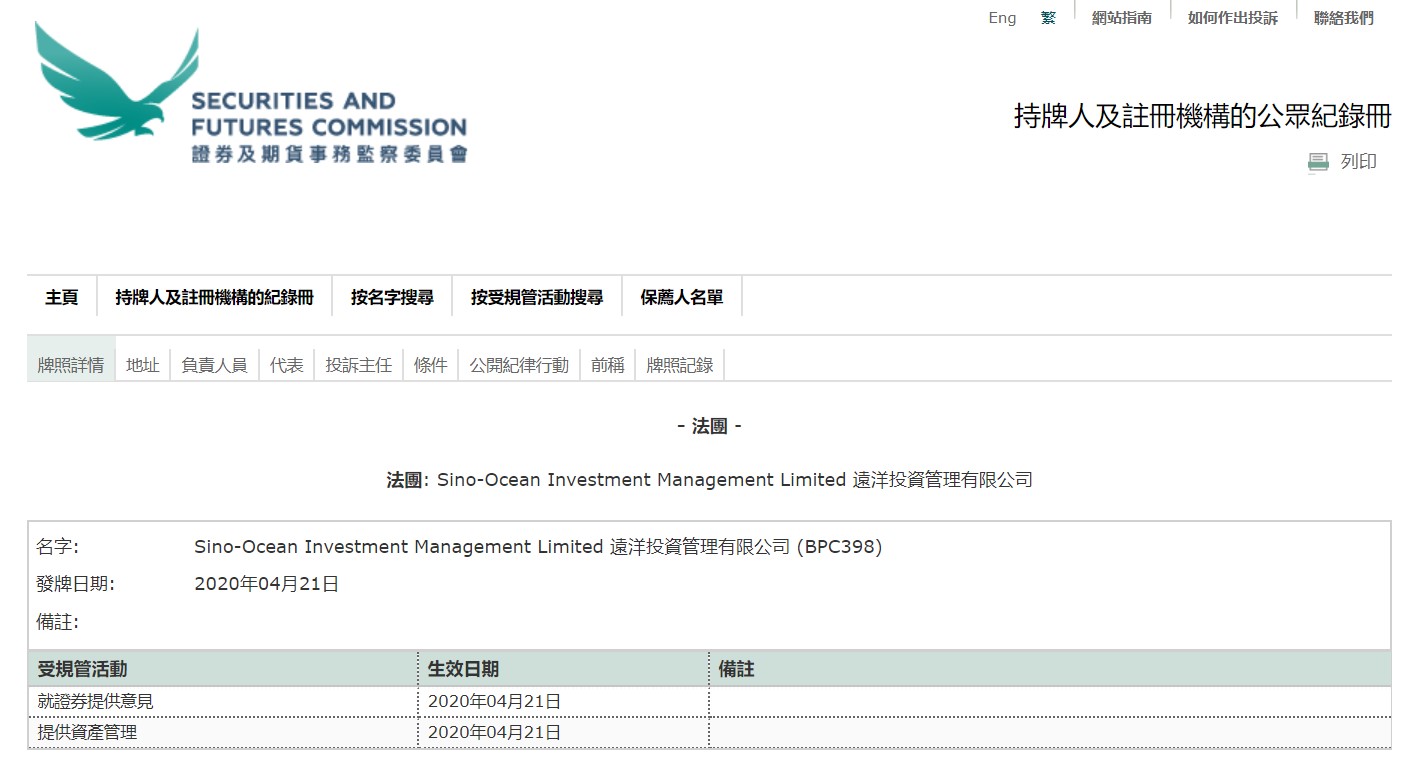Click the '- 法團 -' section heading
The height and width of the screenshot is (776, 1427).
(x=709, y=426)
